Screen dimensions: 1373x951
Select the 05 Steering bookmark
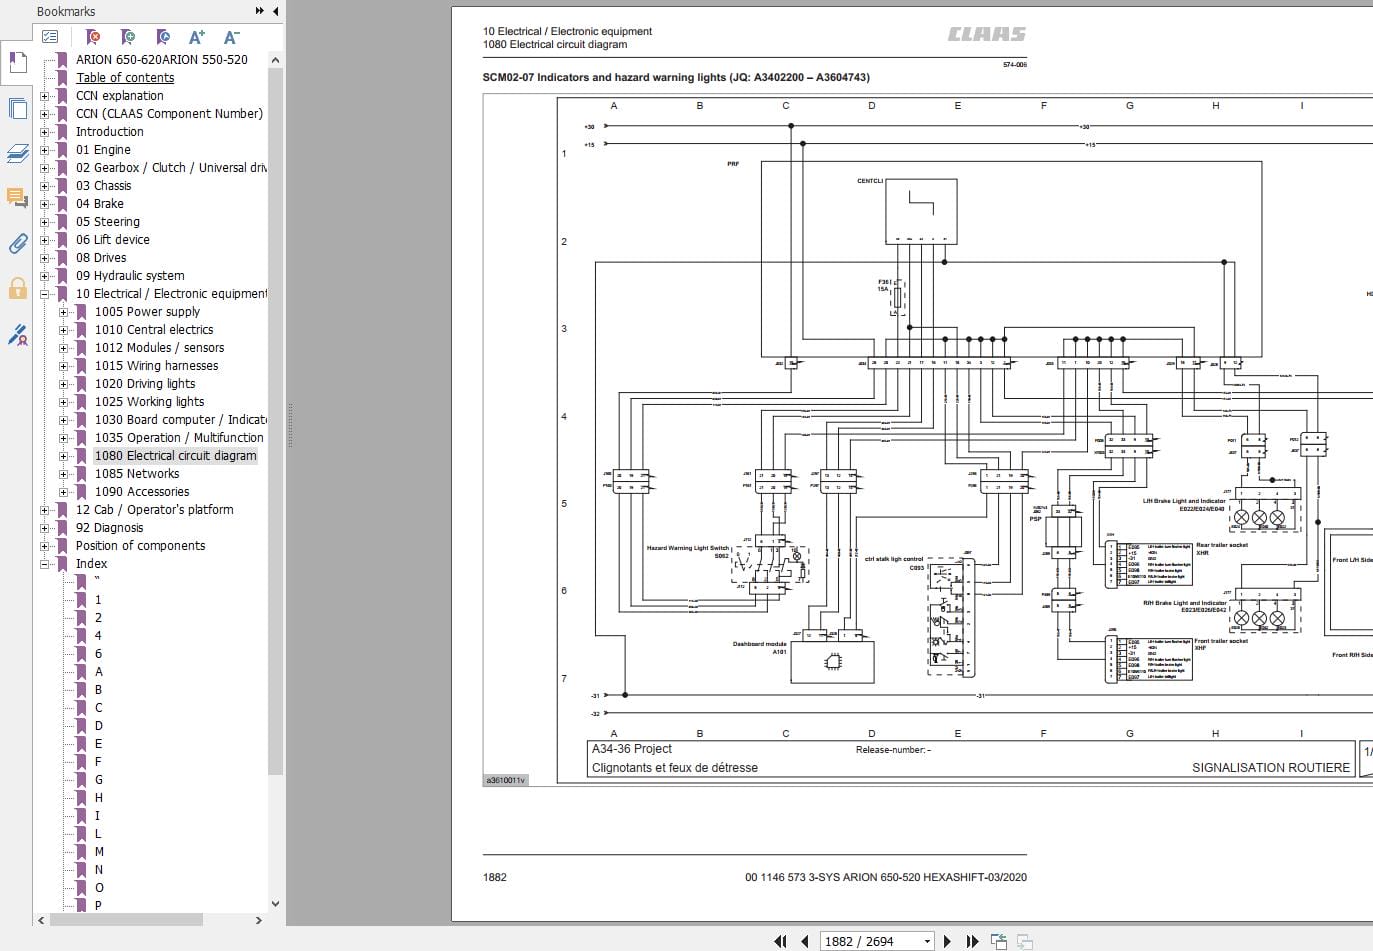(108, 222)
